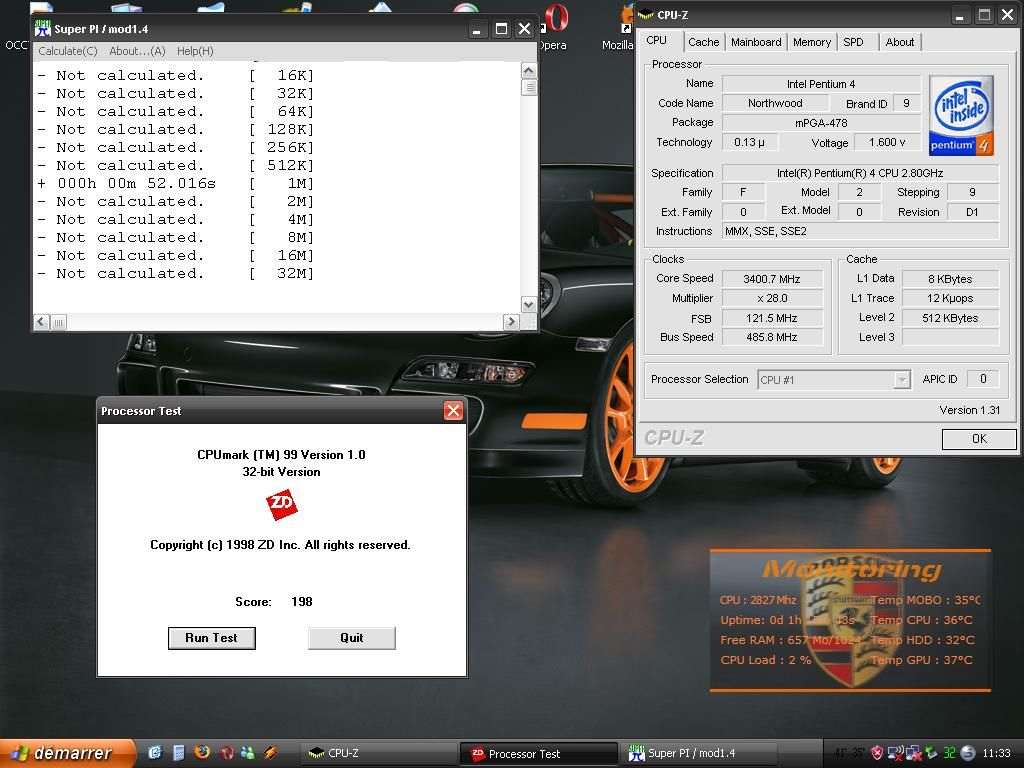1024x768 pixels.
Task: Click the Instructions field MMX, SSE, SSE2
Action: click(x=860, y=231)
